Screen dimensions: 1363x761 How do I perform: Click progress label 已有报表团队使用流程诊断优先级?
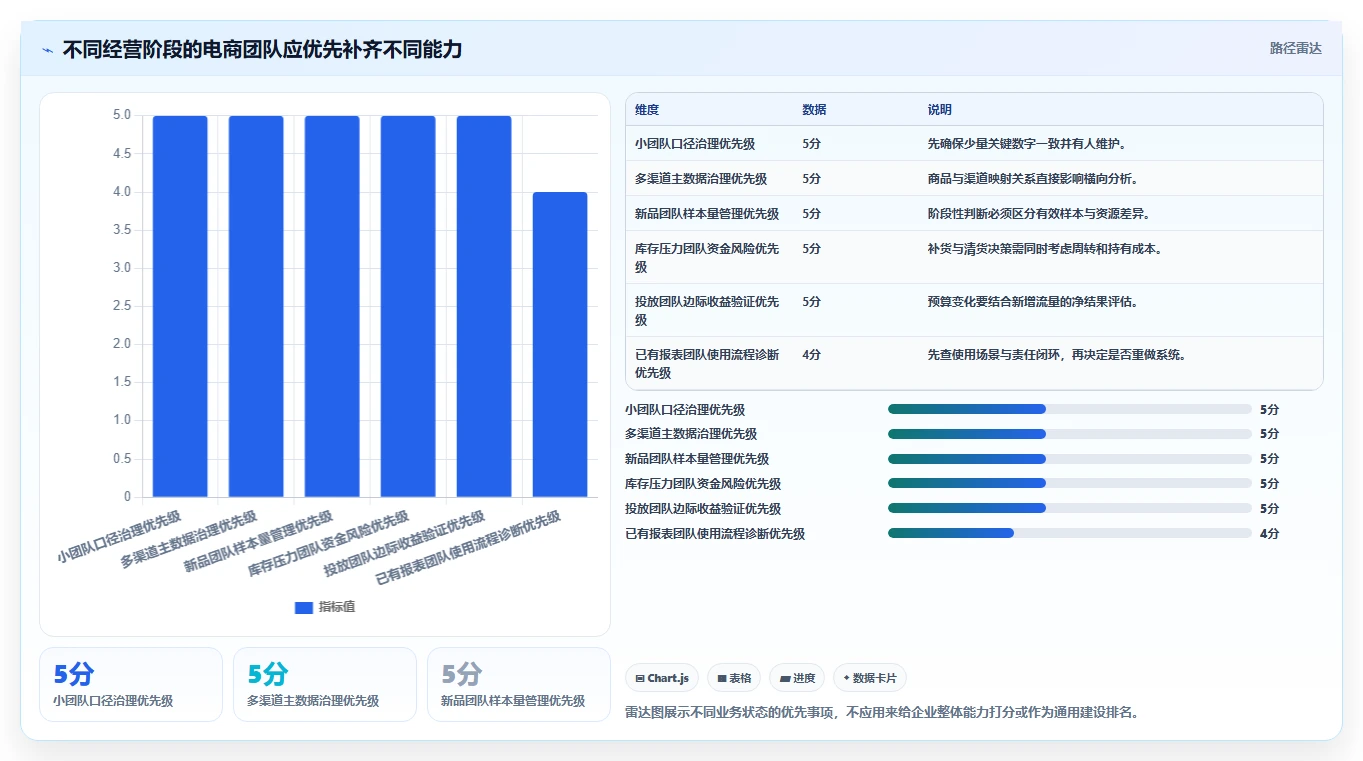(715, 534)
